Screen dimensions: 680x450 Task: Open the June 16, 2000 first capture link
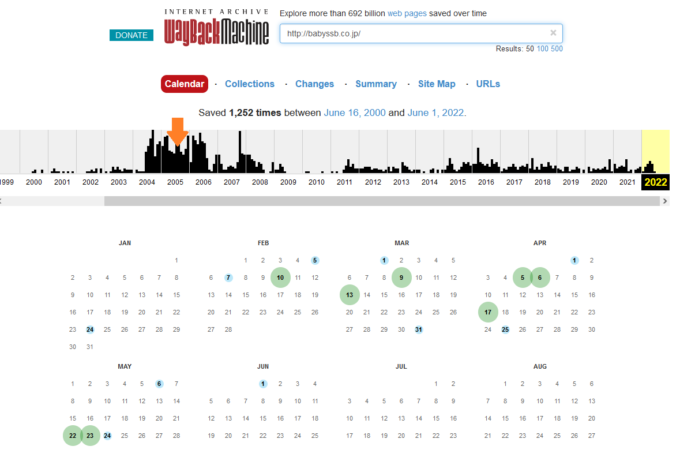tap(345, 113)
